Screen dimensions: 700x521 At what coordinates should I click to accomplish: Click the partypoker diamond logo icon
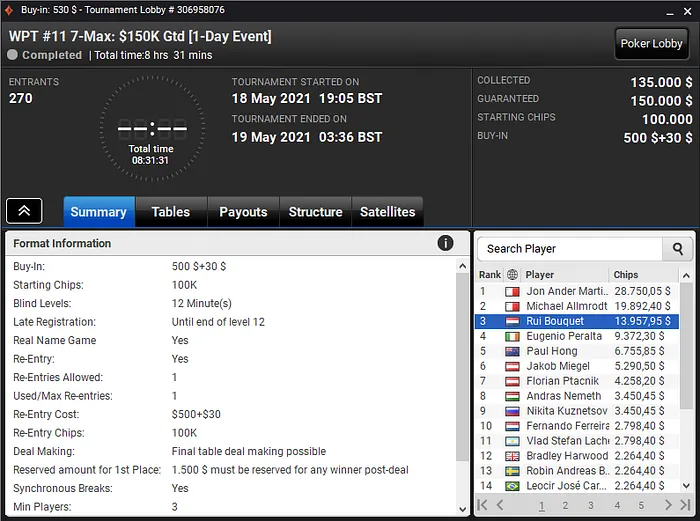coord(8,10)
